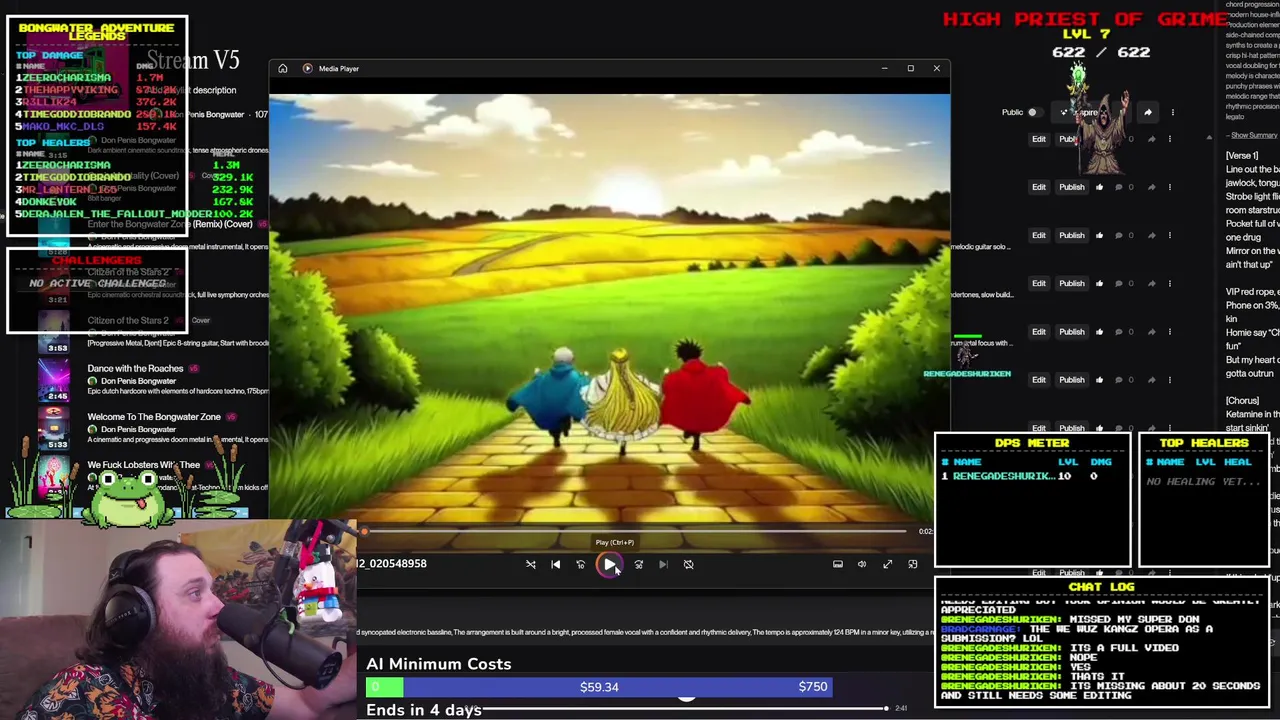Screen dimensions: 1280x720
Task: Click the v5 badge next to Dance with the Roaches
Action: pyautogui.click(x=193, y=369)
